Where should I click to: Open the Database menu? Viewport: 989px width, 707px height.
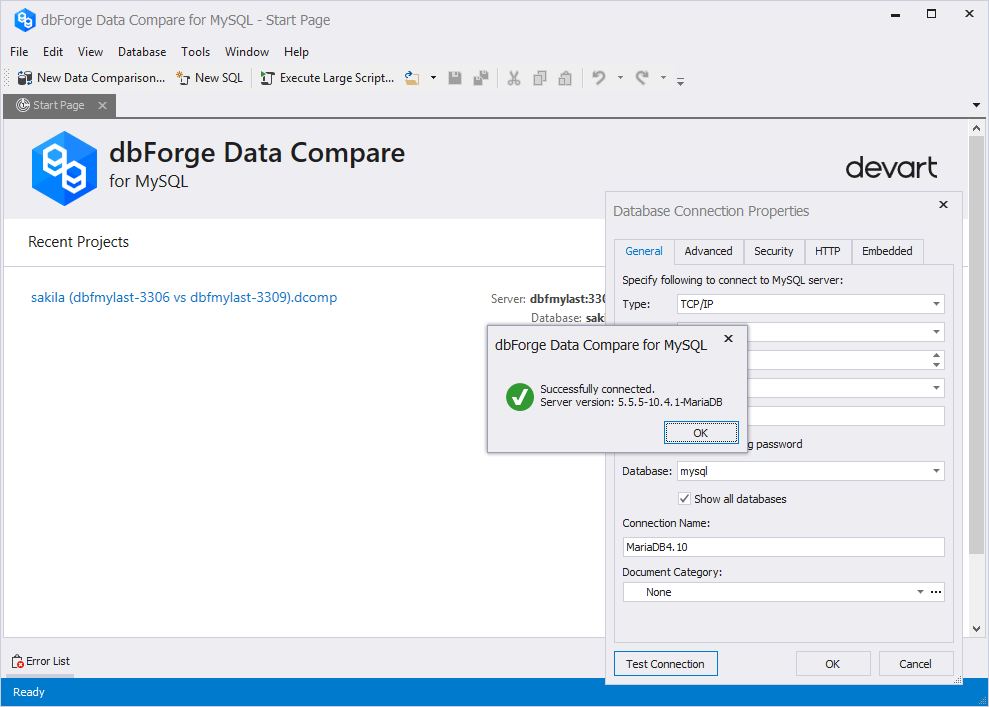tap(142, 52)
